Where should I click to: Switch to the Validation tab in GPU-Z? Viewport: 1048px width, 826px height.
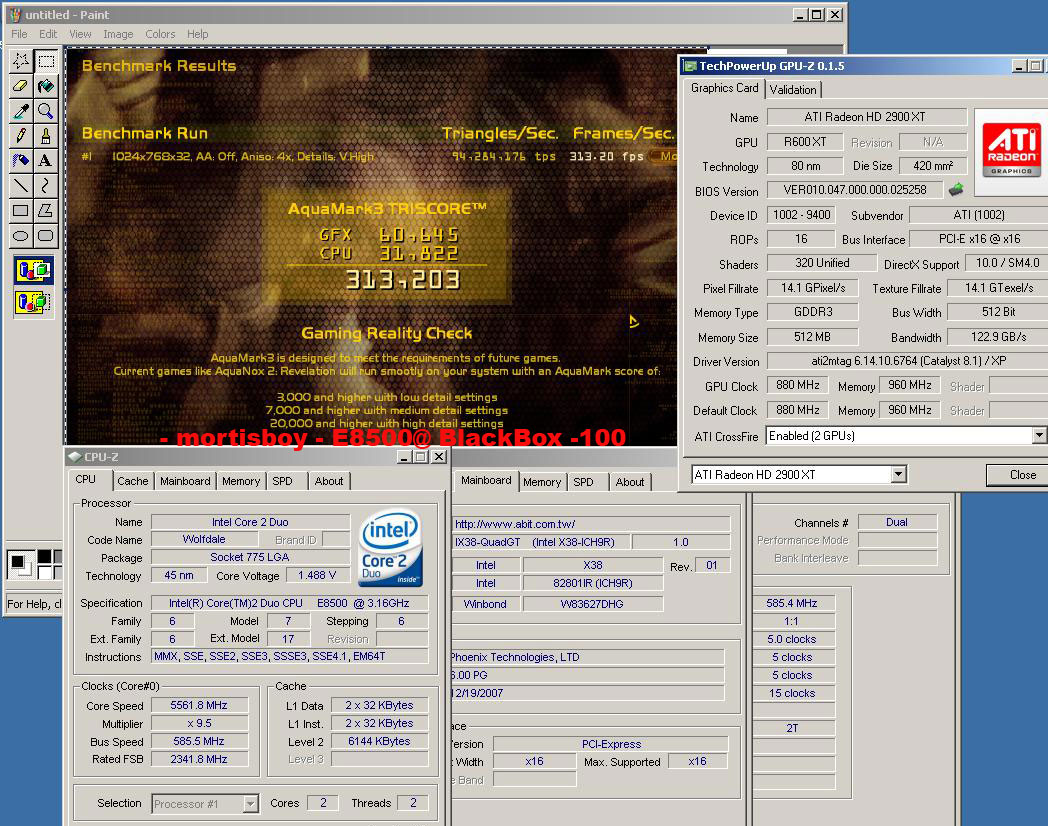pos(793,90)
